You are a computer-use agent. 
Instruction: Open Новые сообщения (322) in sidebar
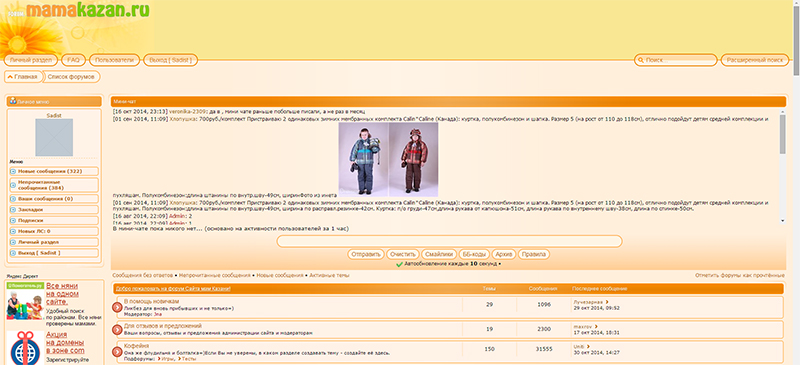50,172
